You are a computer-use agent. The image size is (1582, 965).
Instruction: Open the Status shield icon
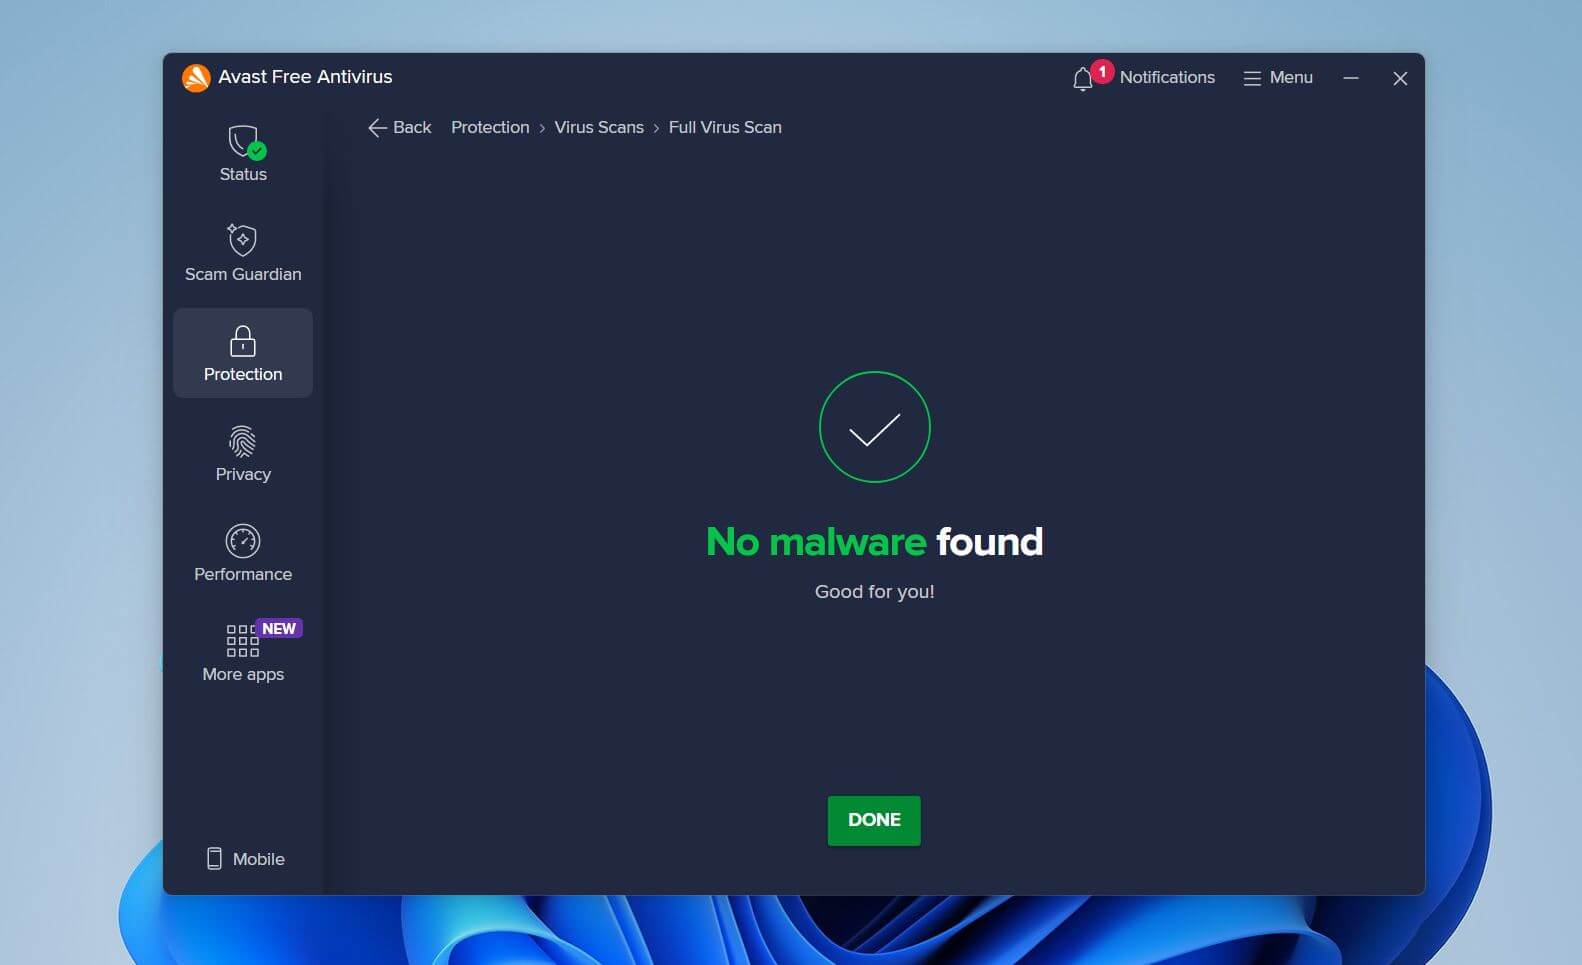pos(243,142)
